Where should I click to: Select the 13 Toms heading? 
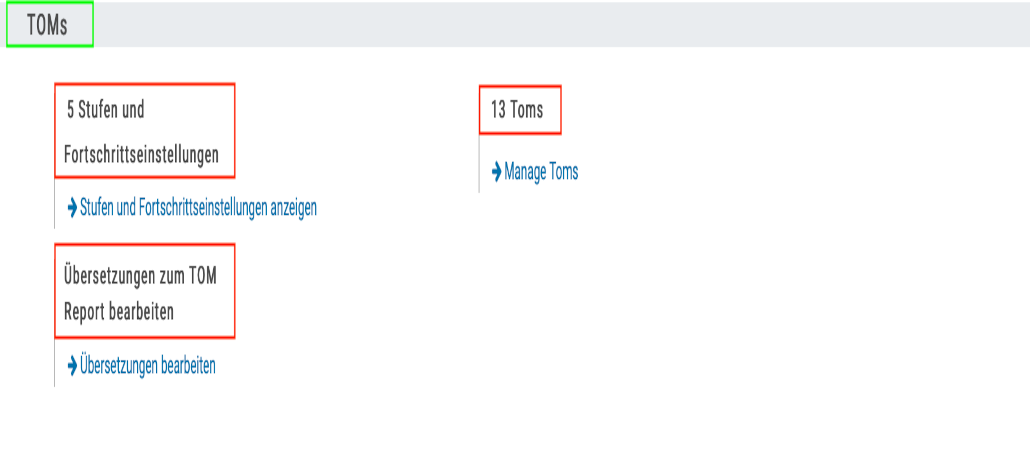click(x=519, y=110)
